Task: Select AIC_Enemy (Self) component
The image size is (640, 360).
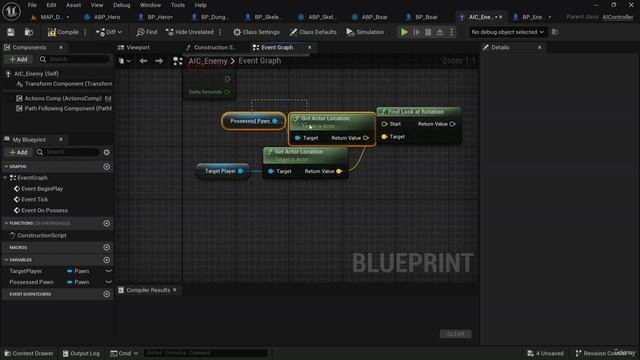Action: point(36,74)
